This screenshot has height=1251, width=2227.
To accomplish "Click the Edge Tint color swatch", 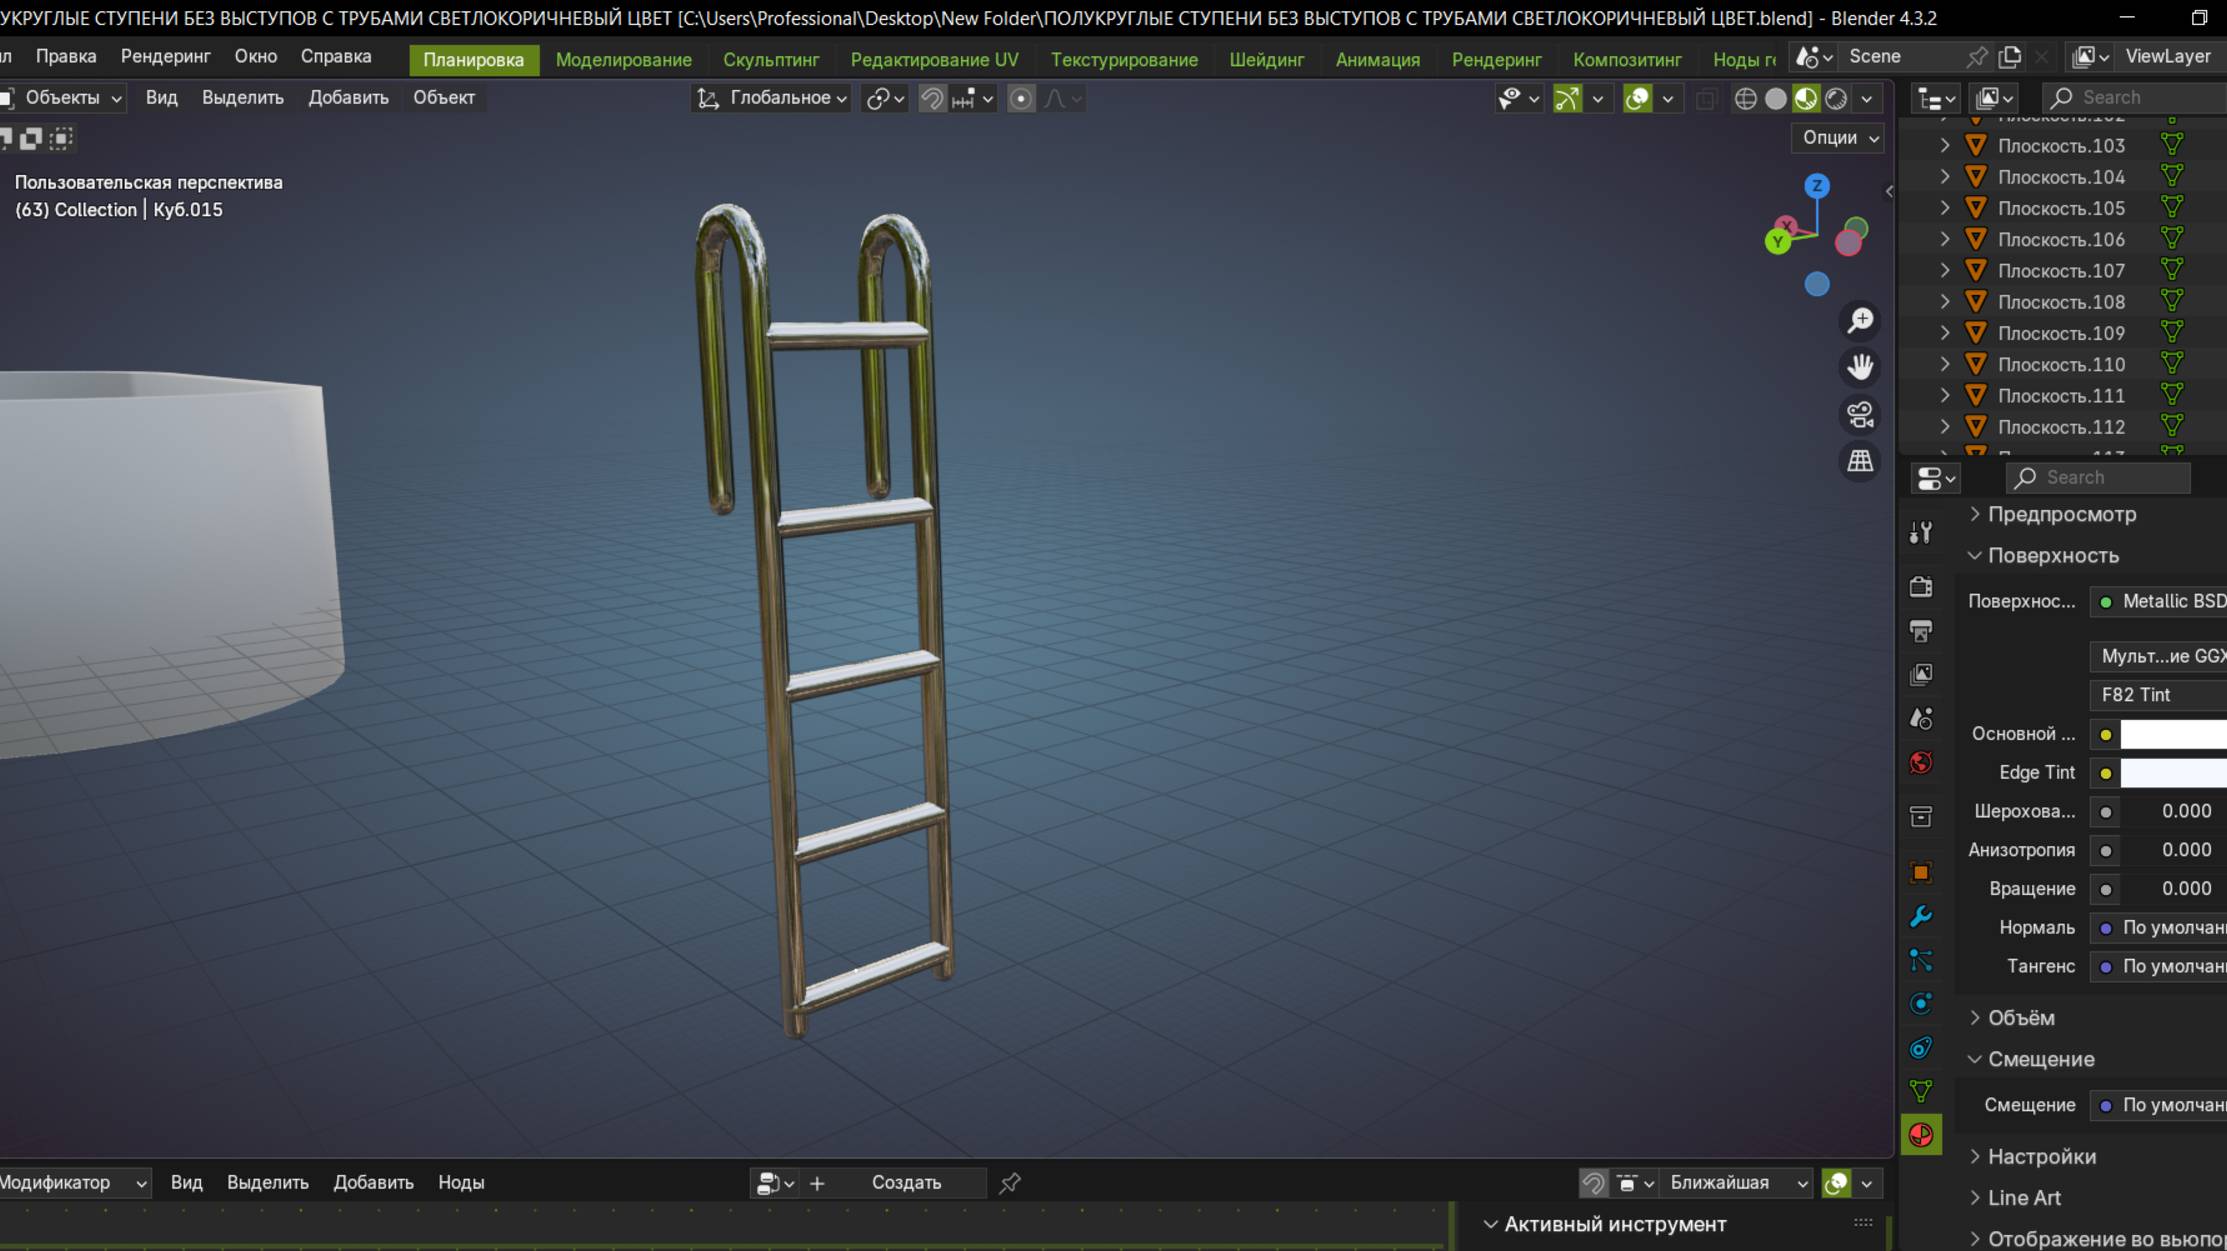I will coord(2172,772).
